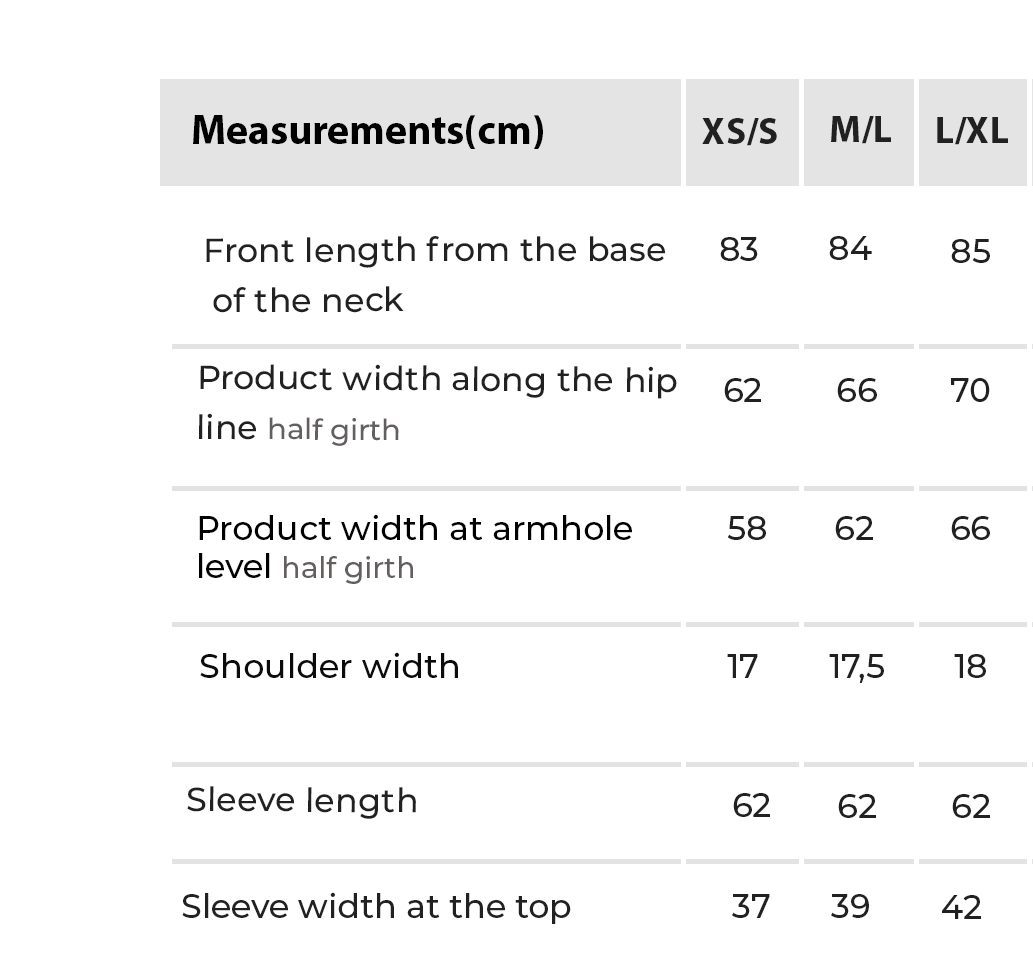Click the front length value 84
Screen dimensions: 1033x974
click(850, 249)
